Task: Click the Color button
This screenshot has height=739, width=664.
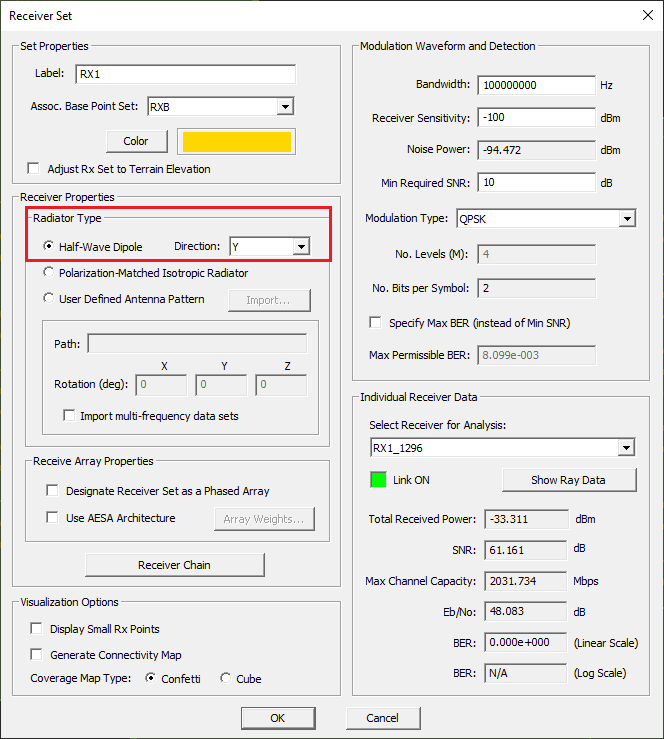Action: (x=137, y=141)
